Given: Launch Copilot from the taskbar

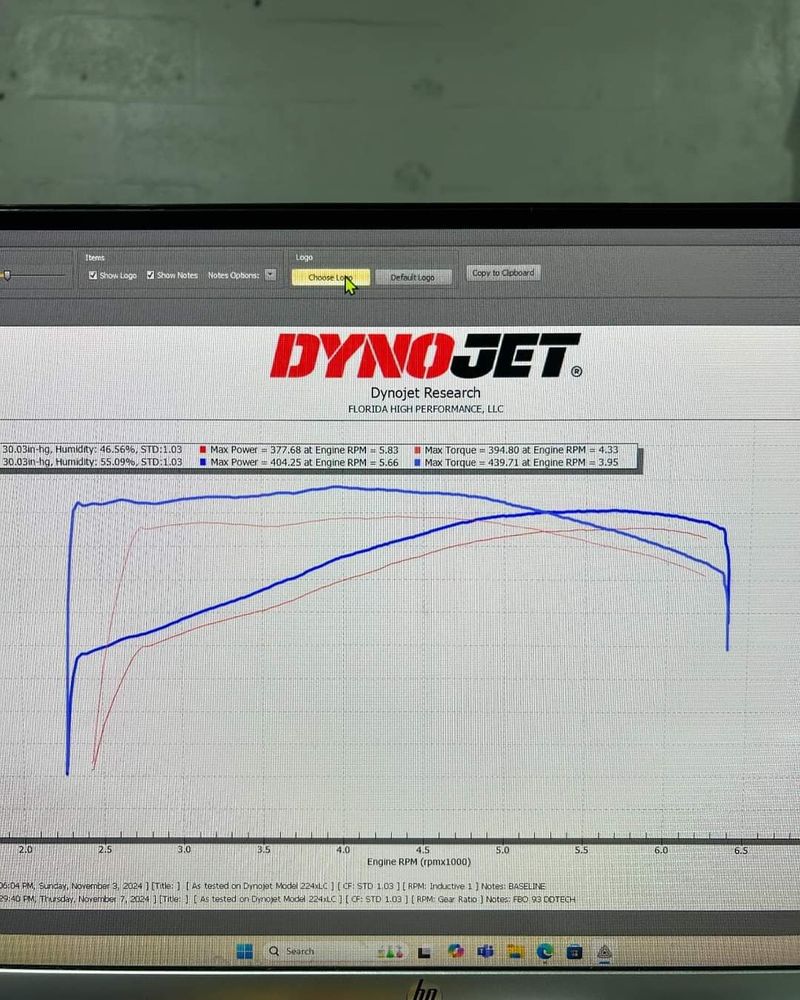Looking at the screenshot, I should tap(456, 951).
